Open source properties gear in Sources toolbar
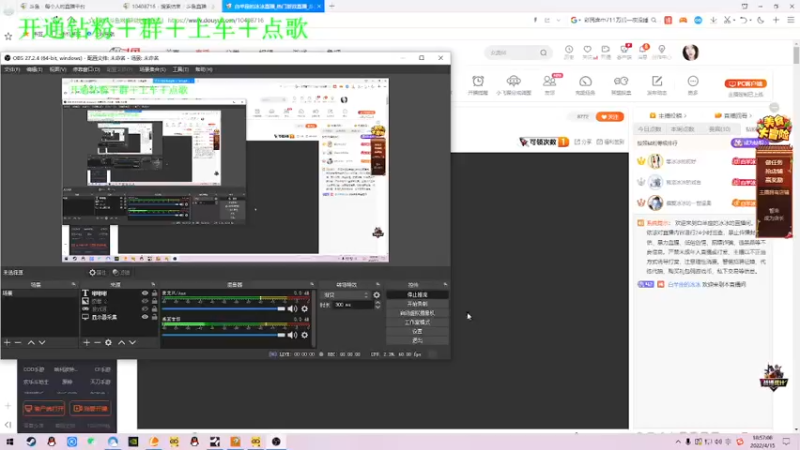800x450 pixels. tap(108, 342)
